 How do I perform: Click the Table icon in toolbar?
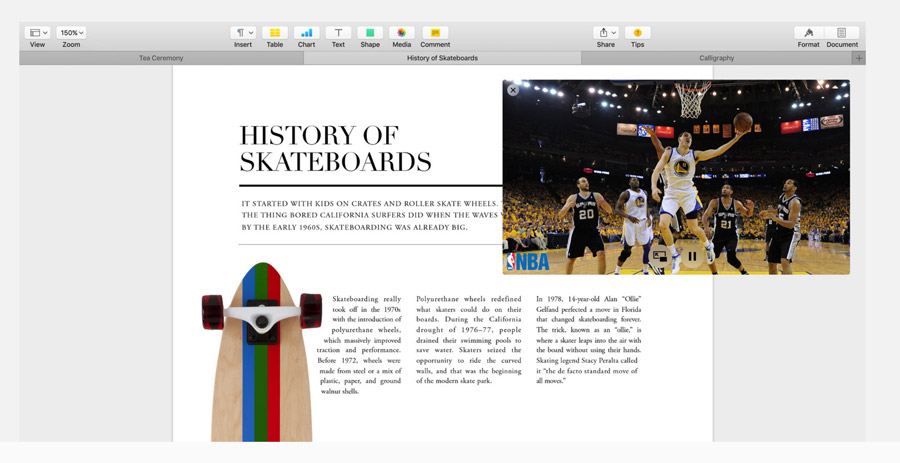274,33
